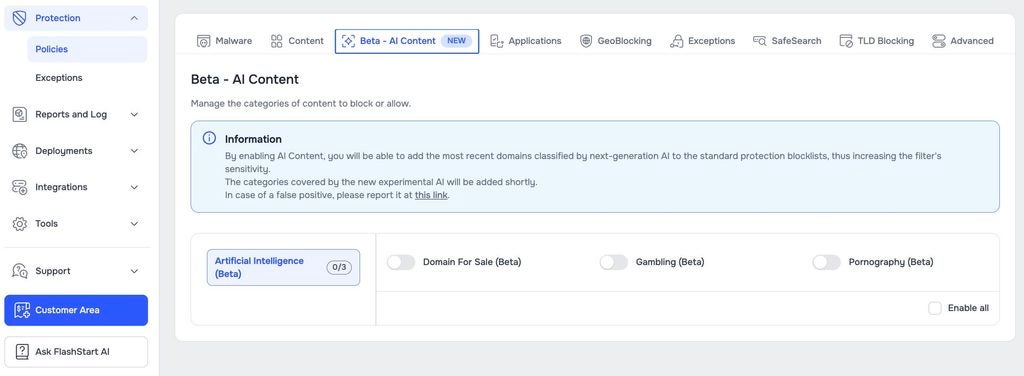Select Policies in the sidebar
This screenshot has width=1024, height=376.
(87, 49)
